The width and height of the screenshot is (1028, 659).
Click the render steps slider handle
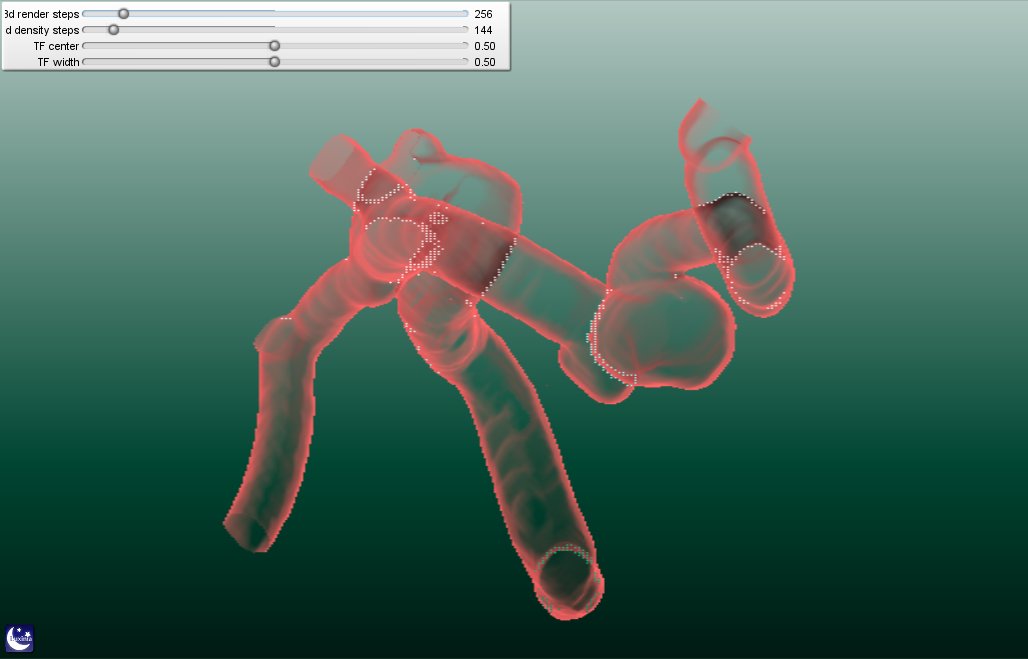coord(123,14)
